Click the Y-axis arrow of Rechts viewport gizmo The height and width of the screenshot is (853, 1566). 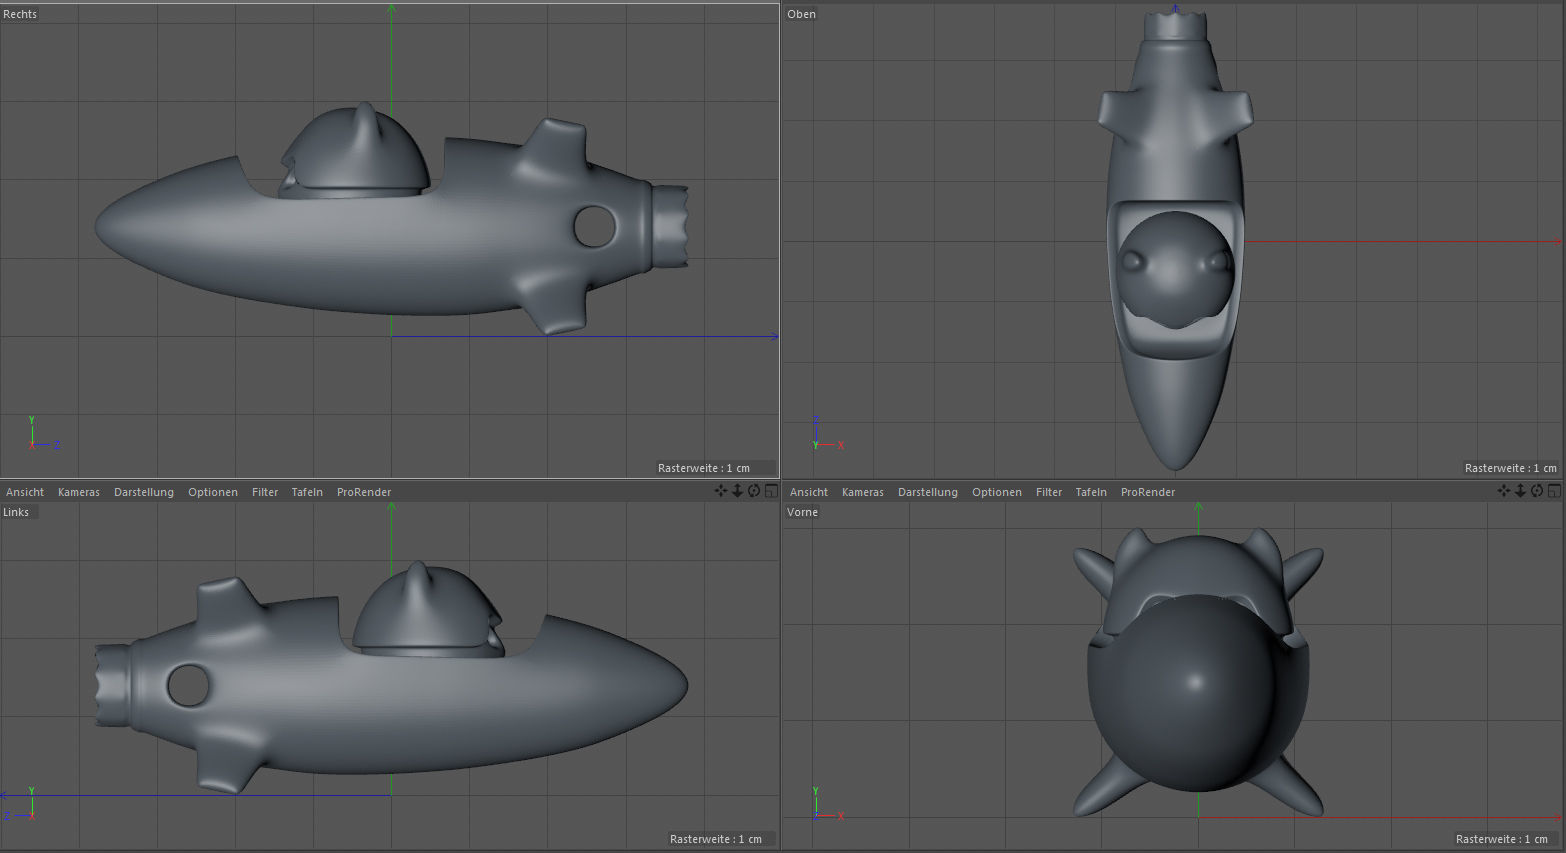31,428
